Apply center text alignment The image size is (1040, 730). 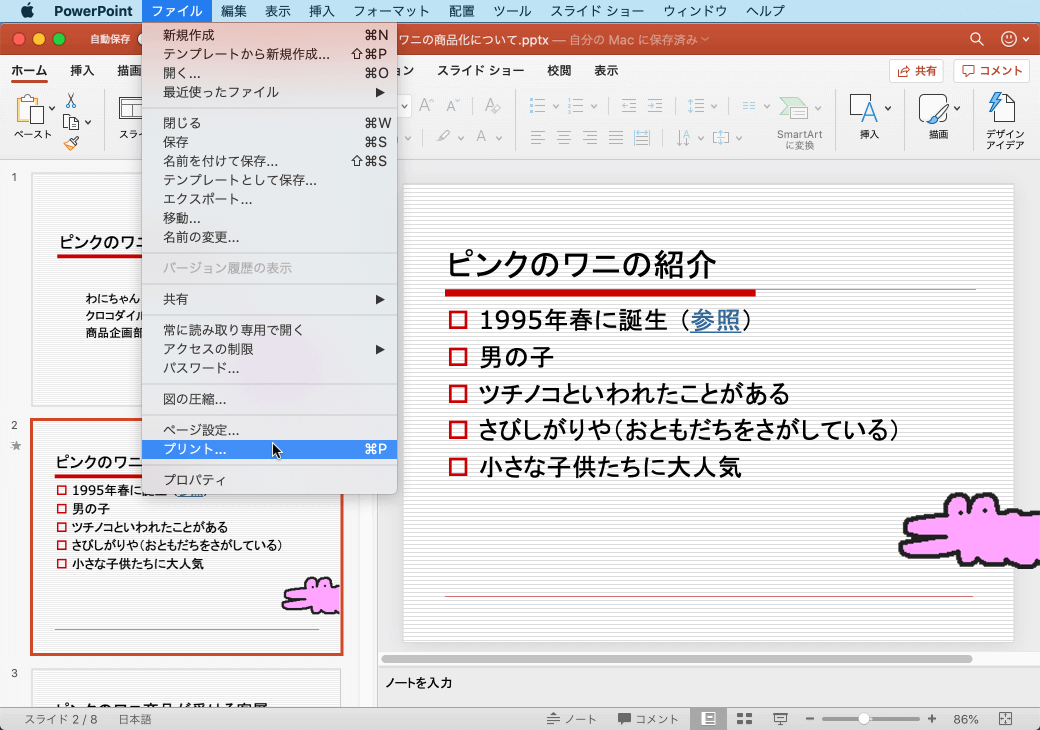click(564, 138)
